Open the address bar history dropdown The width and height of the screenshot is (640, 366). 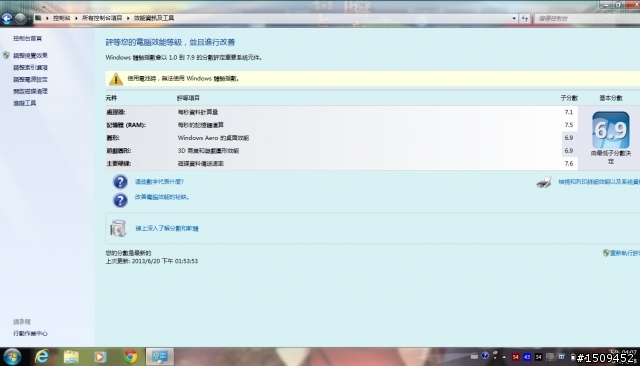click(514, 18)
